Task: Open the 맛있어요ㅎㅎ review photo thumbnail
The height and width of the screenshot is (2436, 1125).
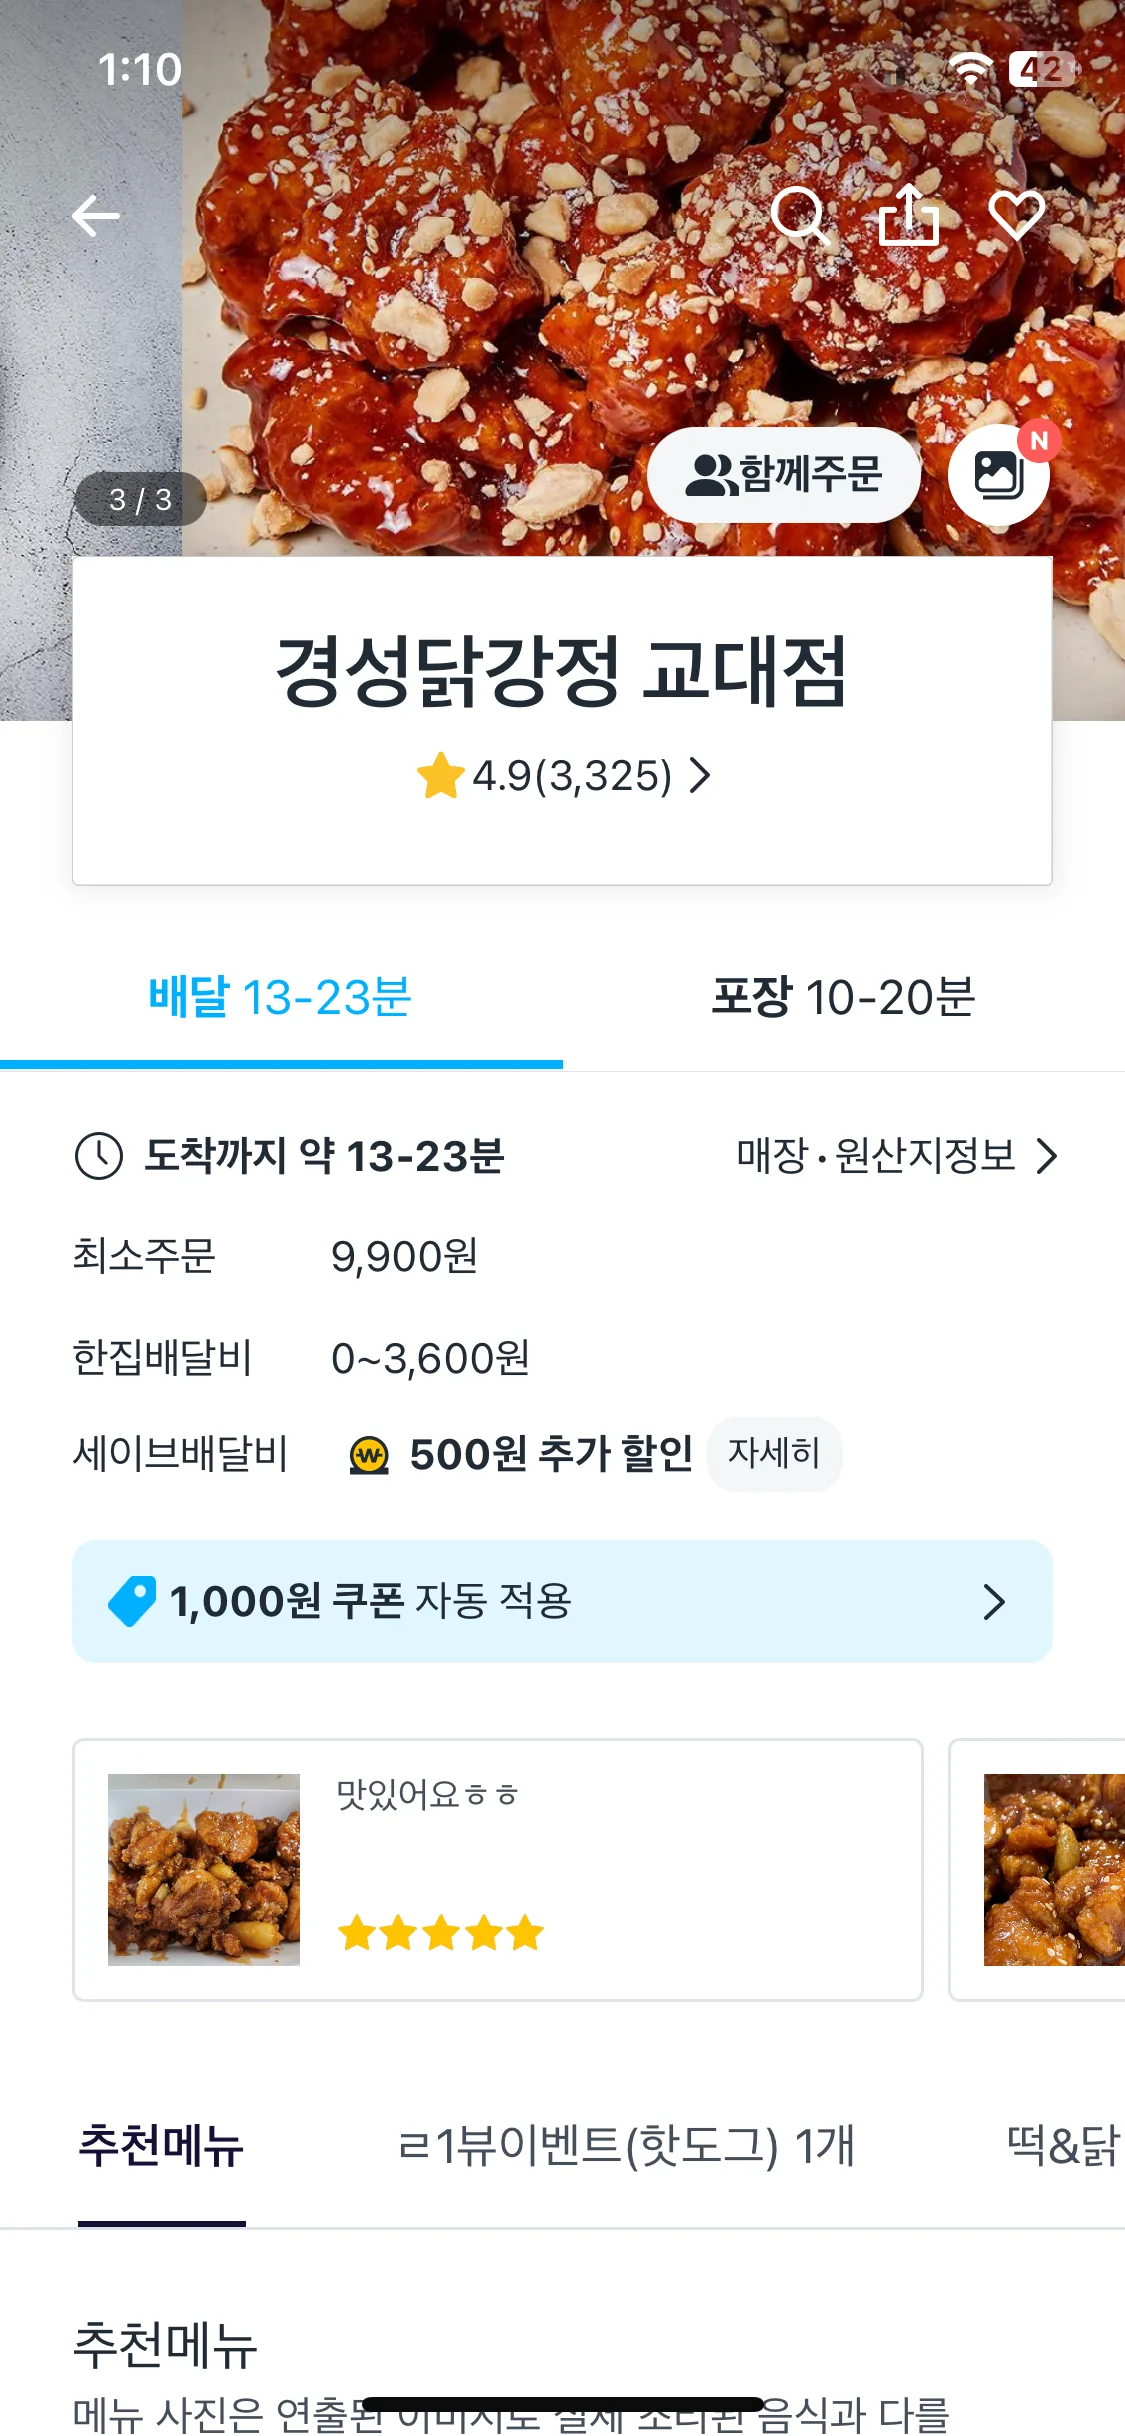Action: click(204, 1869)
